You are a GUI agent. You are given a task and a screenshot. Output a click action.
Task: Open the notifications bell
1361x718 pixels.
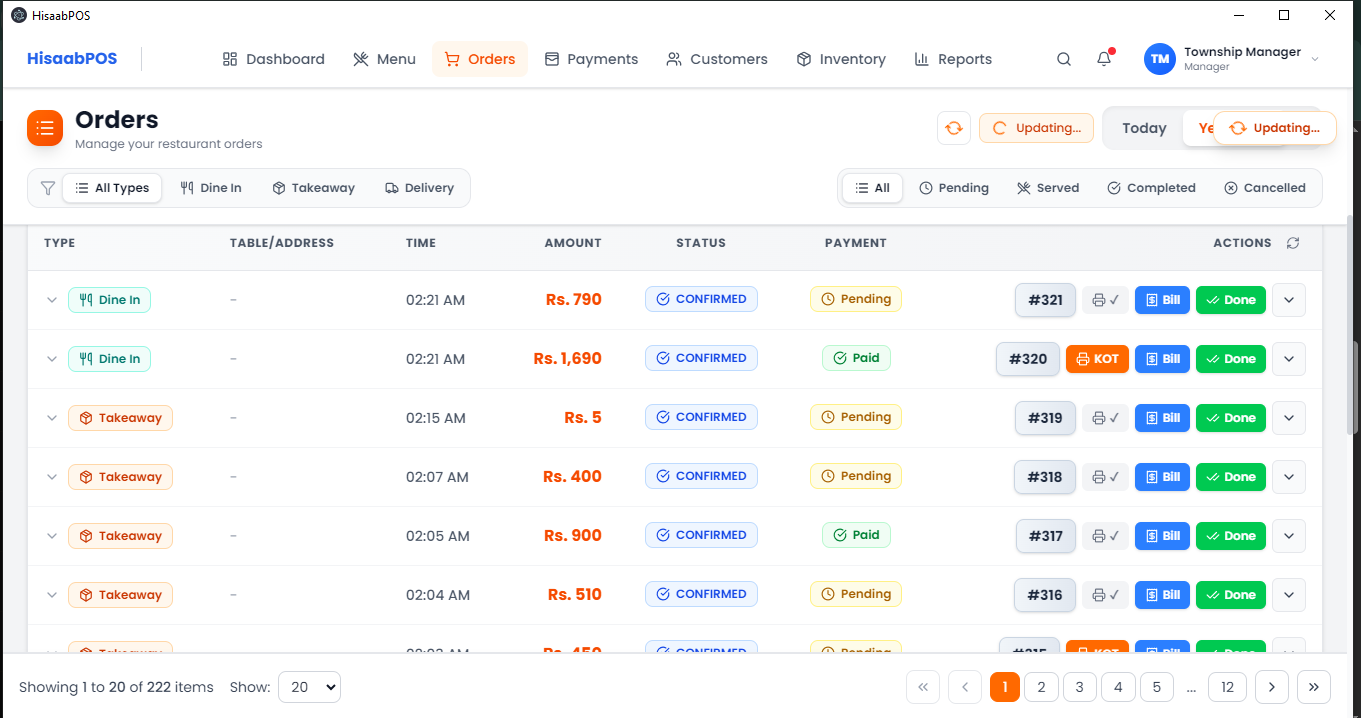point(1104,59)
